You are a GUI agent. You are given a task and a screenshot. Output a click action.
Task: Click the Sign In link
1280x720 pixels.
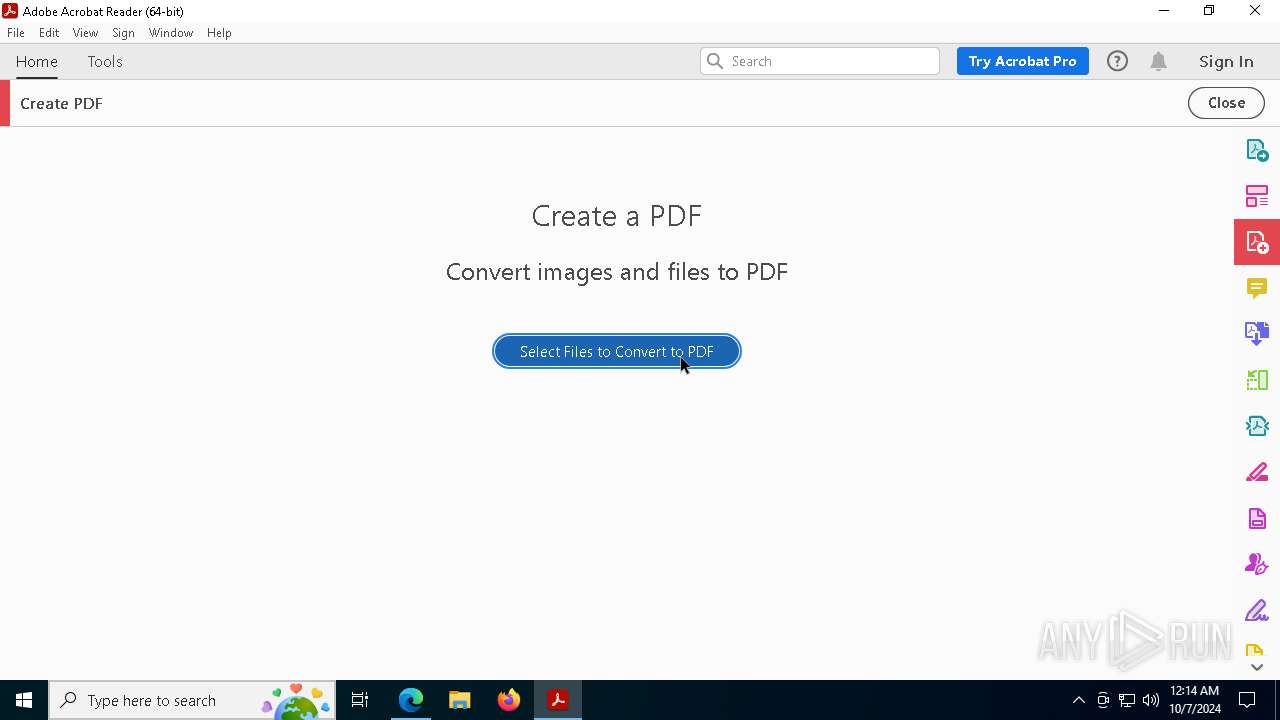tap(1226, 61)
